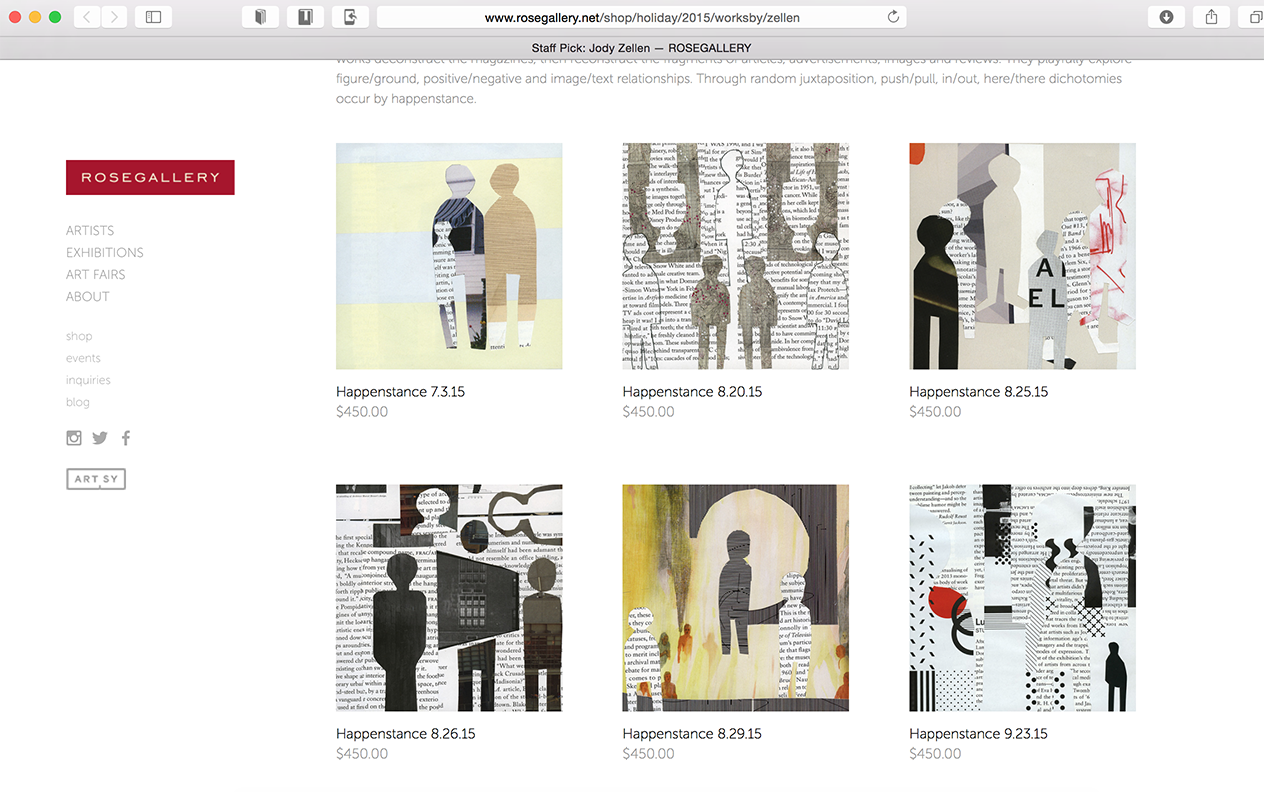The image size is (1264, 792).
Task: Show all tabs overview button
Action: (1254, 17)
